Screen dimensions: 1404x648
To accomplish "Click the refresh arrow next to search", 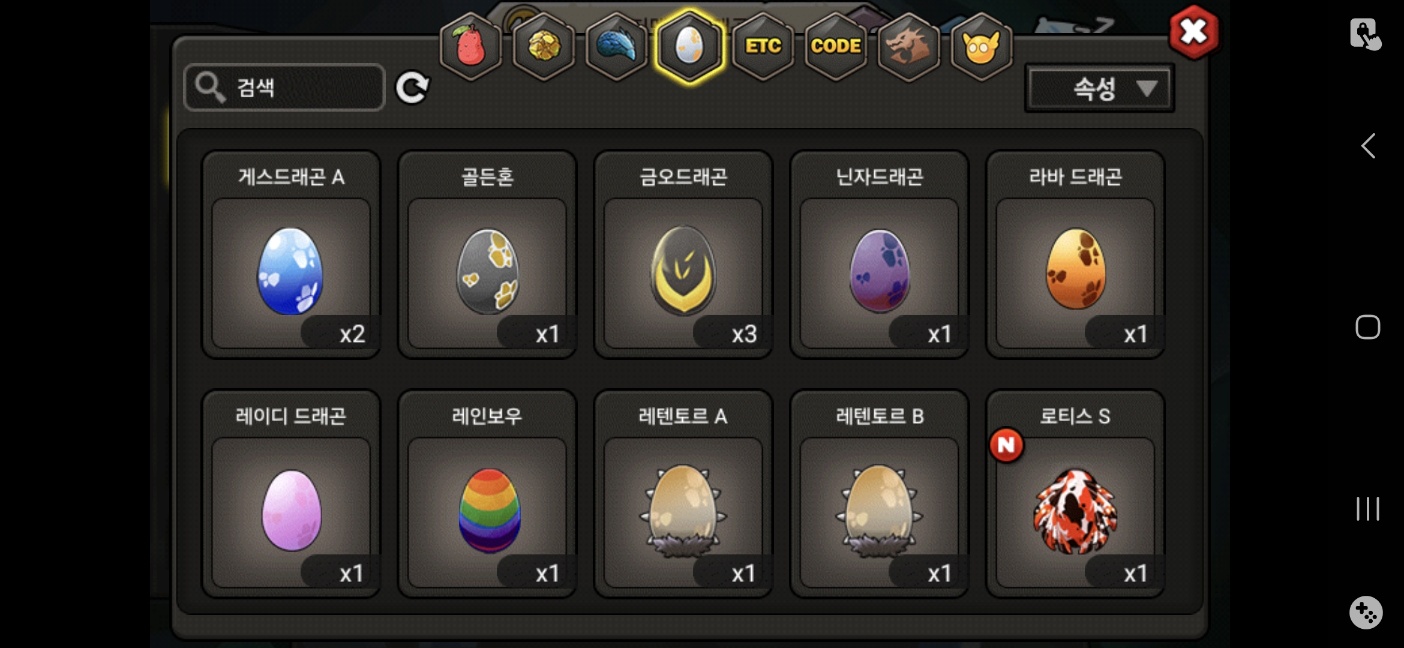I will 412,88.
